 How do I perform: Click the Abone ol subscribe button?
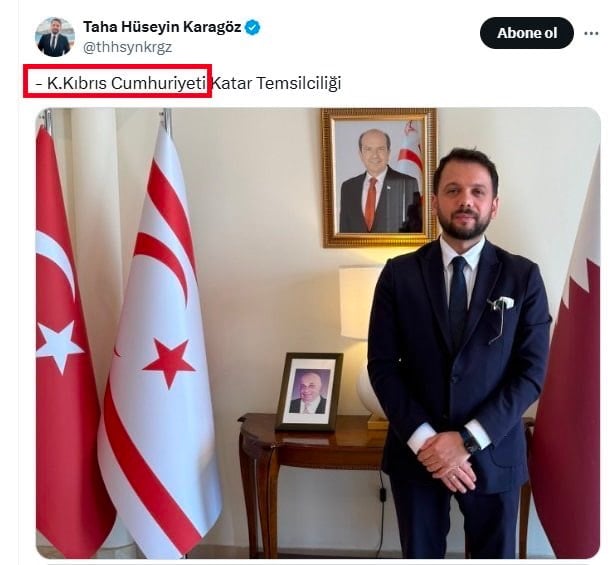(527, 33)
